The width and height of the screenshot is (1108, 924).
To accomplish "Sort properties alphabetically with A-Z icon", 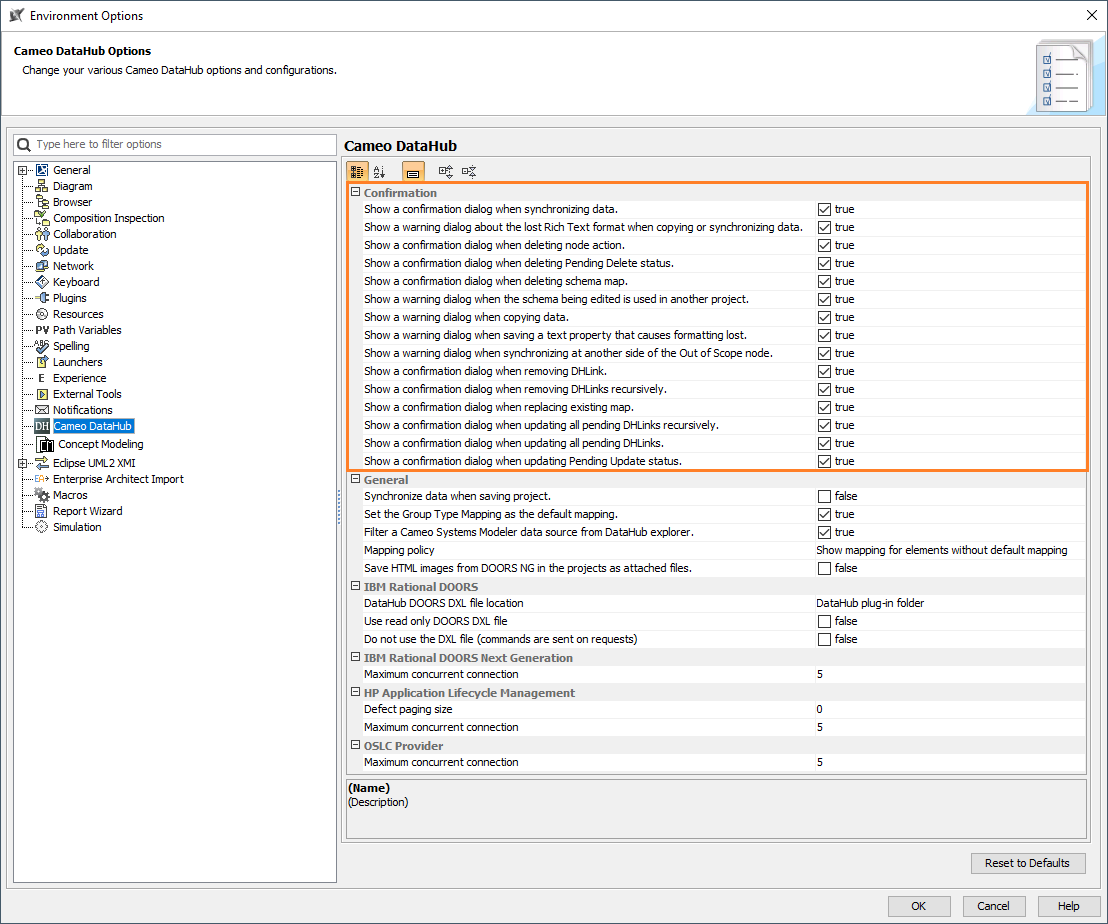I will [x=380, y=171].
